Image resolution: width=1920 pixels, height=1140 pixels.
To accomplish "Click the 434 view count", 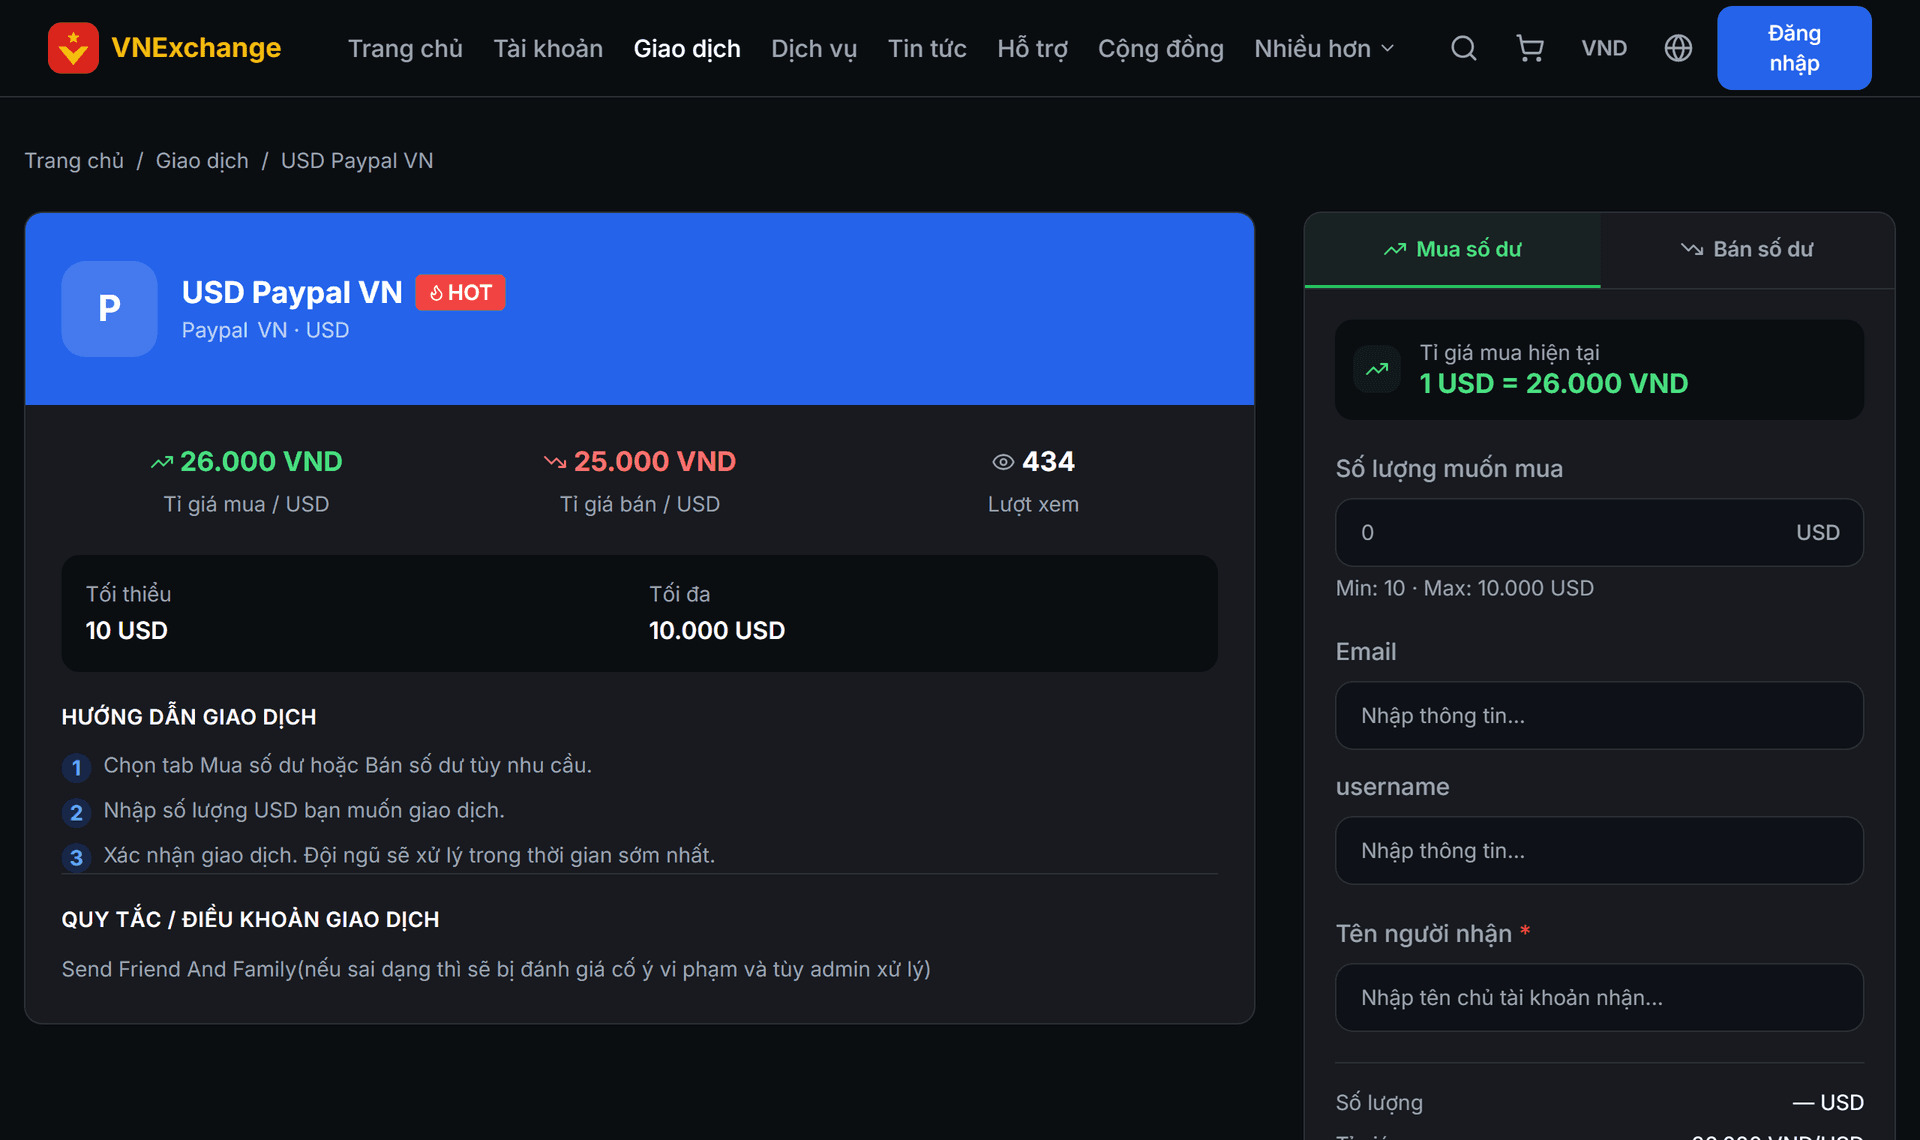I will coord(1048,462).
